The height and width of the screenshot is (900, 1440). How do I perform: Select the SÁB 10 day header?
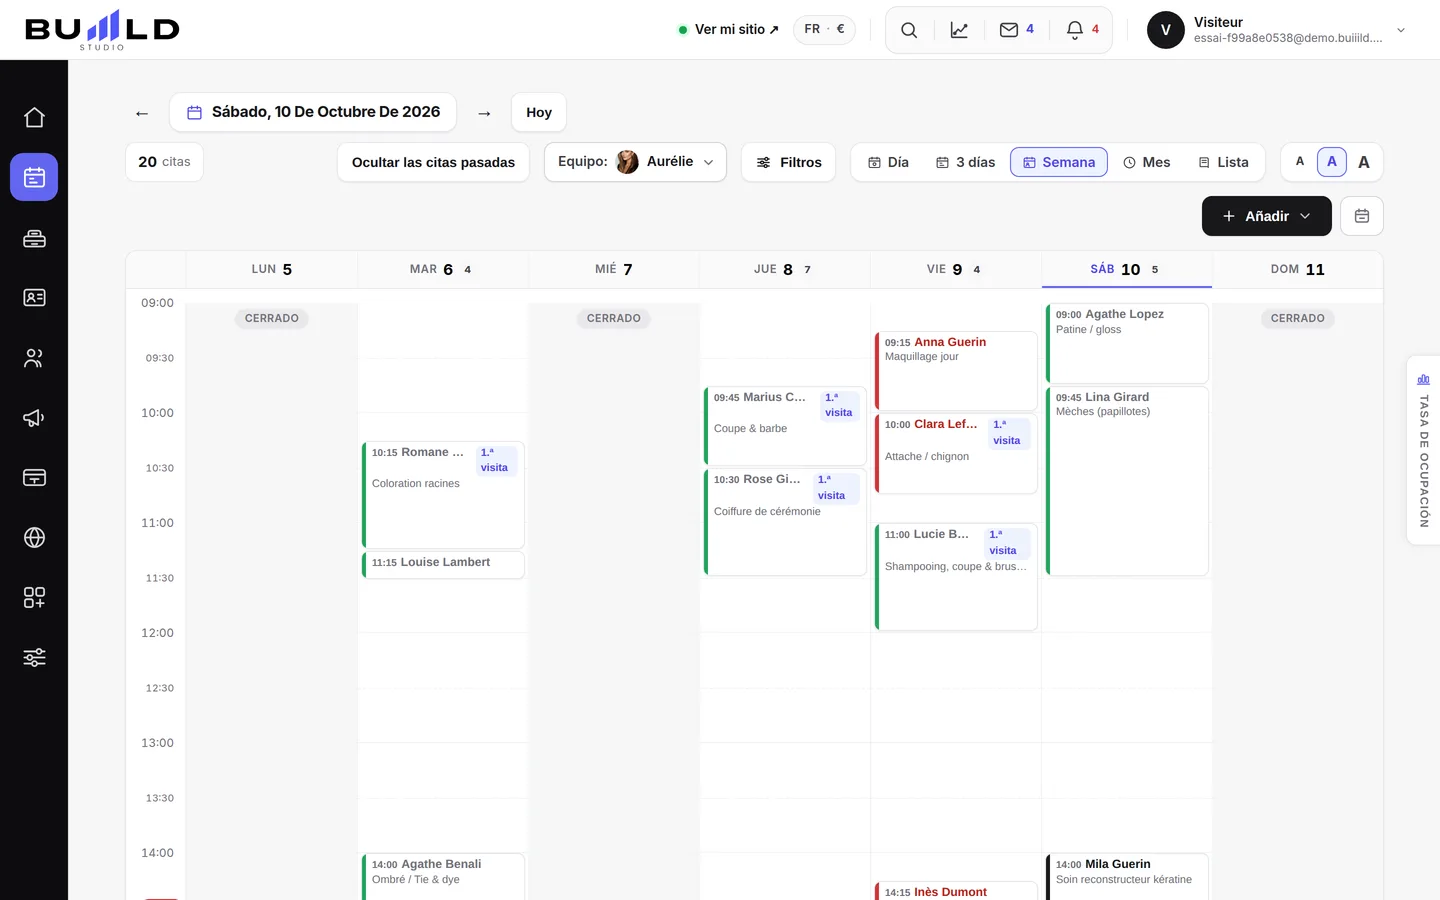tap(1127, 269)
